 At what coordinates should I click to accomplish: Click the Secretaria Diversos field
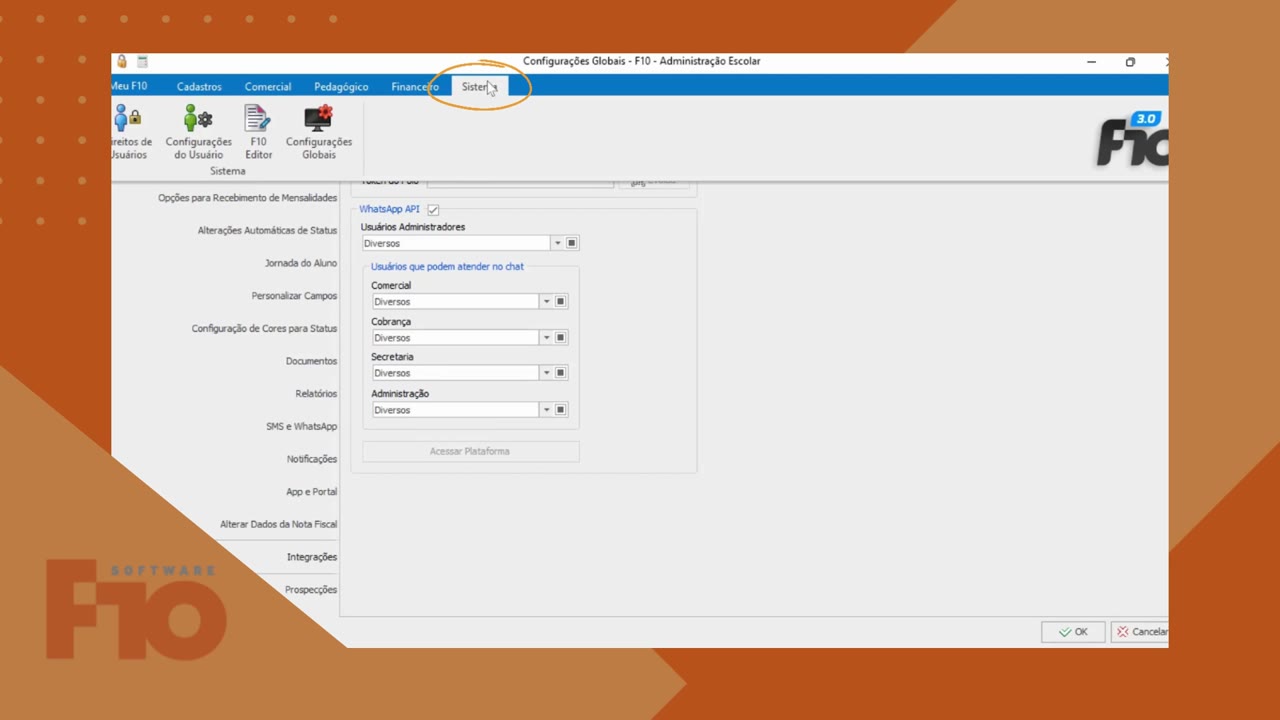coord(456,373)
